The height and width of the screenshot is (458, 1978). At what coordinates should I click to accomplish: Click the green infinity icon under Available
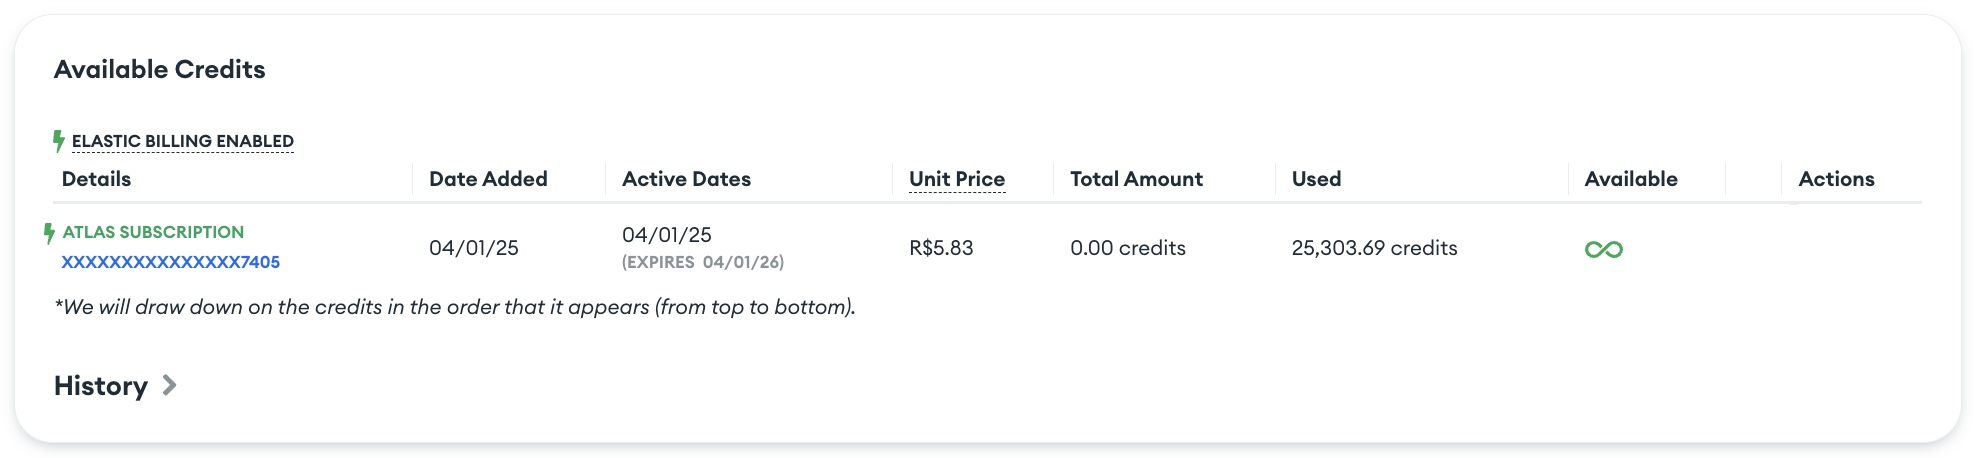pyautogui.click(x=1603, y=249)
